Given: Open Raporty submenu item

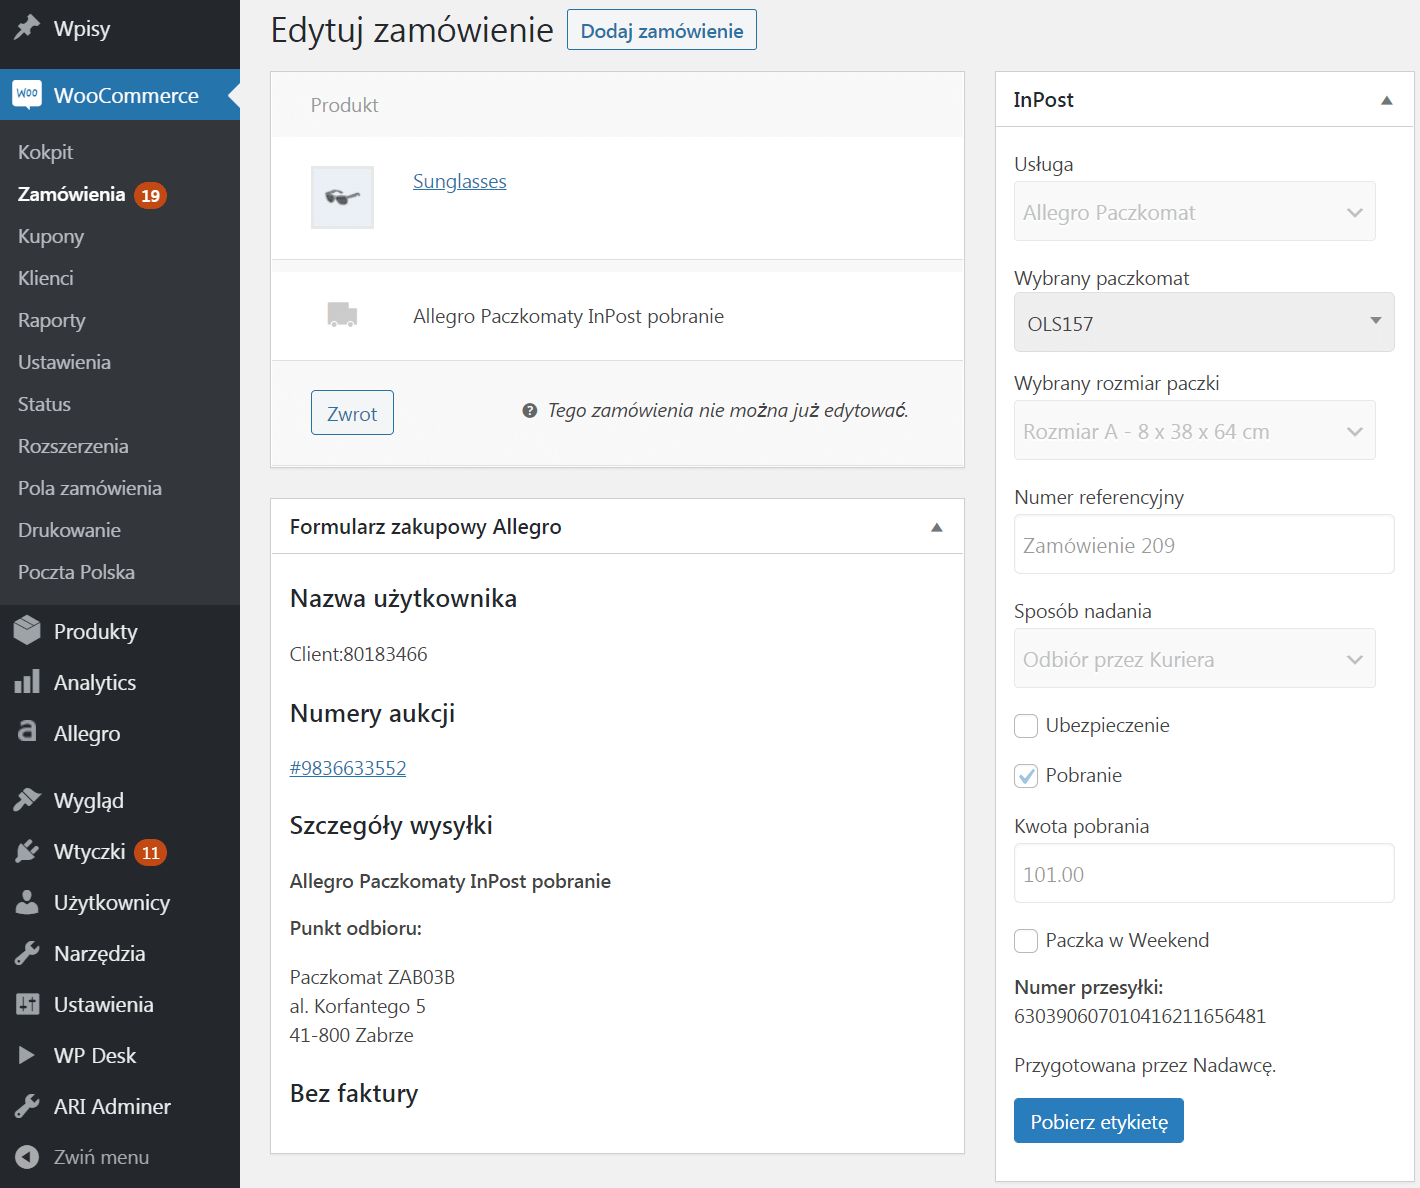Looking at the screenshot, I should click(x=52, y=320).
